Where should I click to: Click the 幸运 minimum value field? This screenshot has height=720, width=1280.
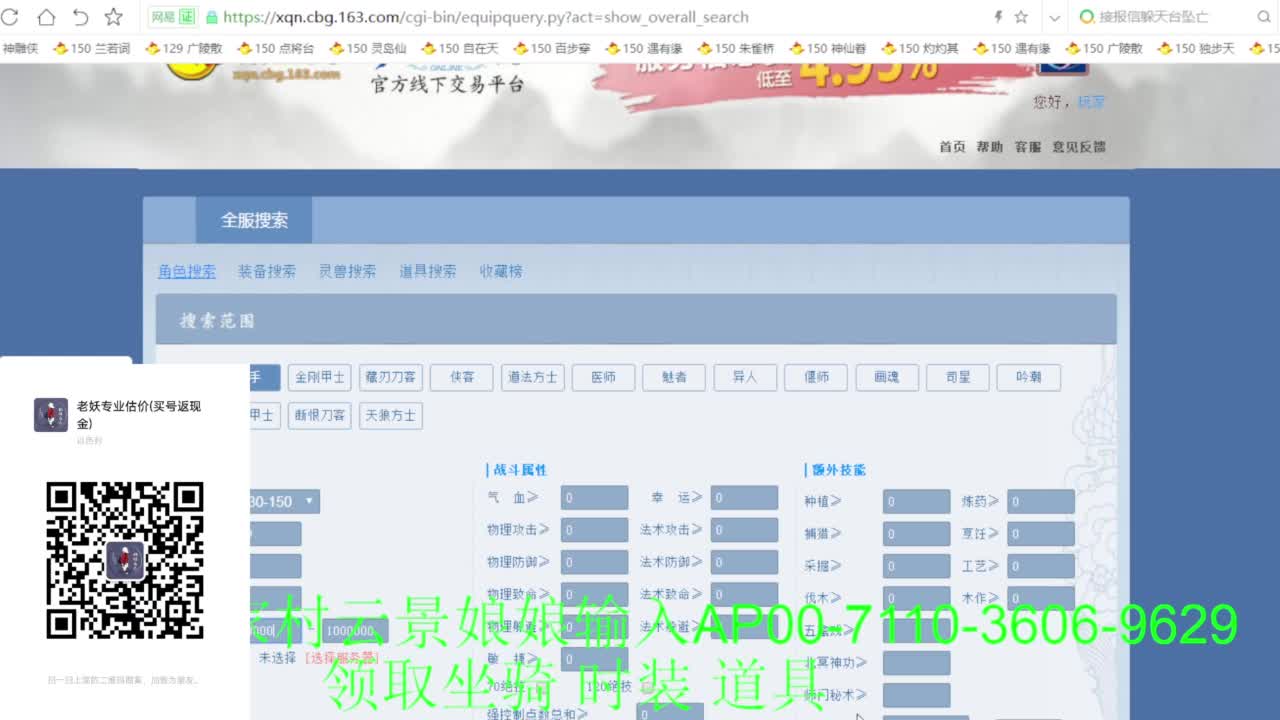745,498
